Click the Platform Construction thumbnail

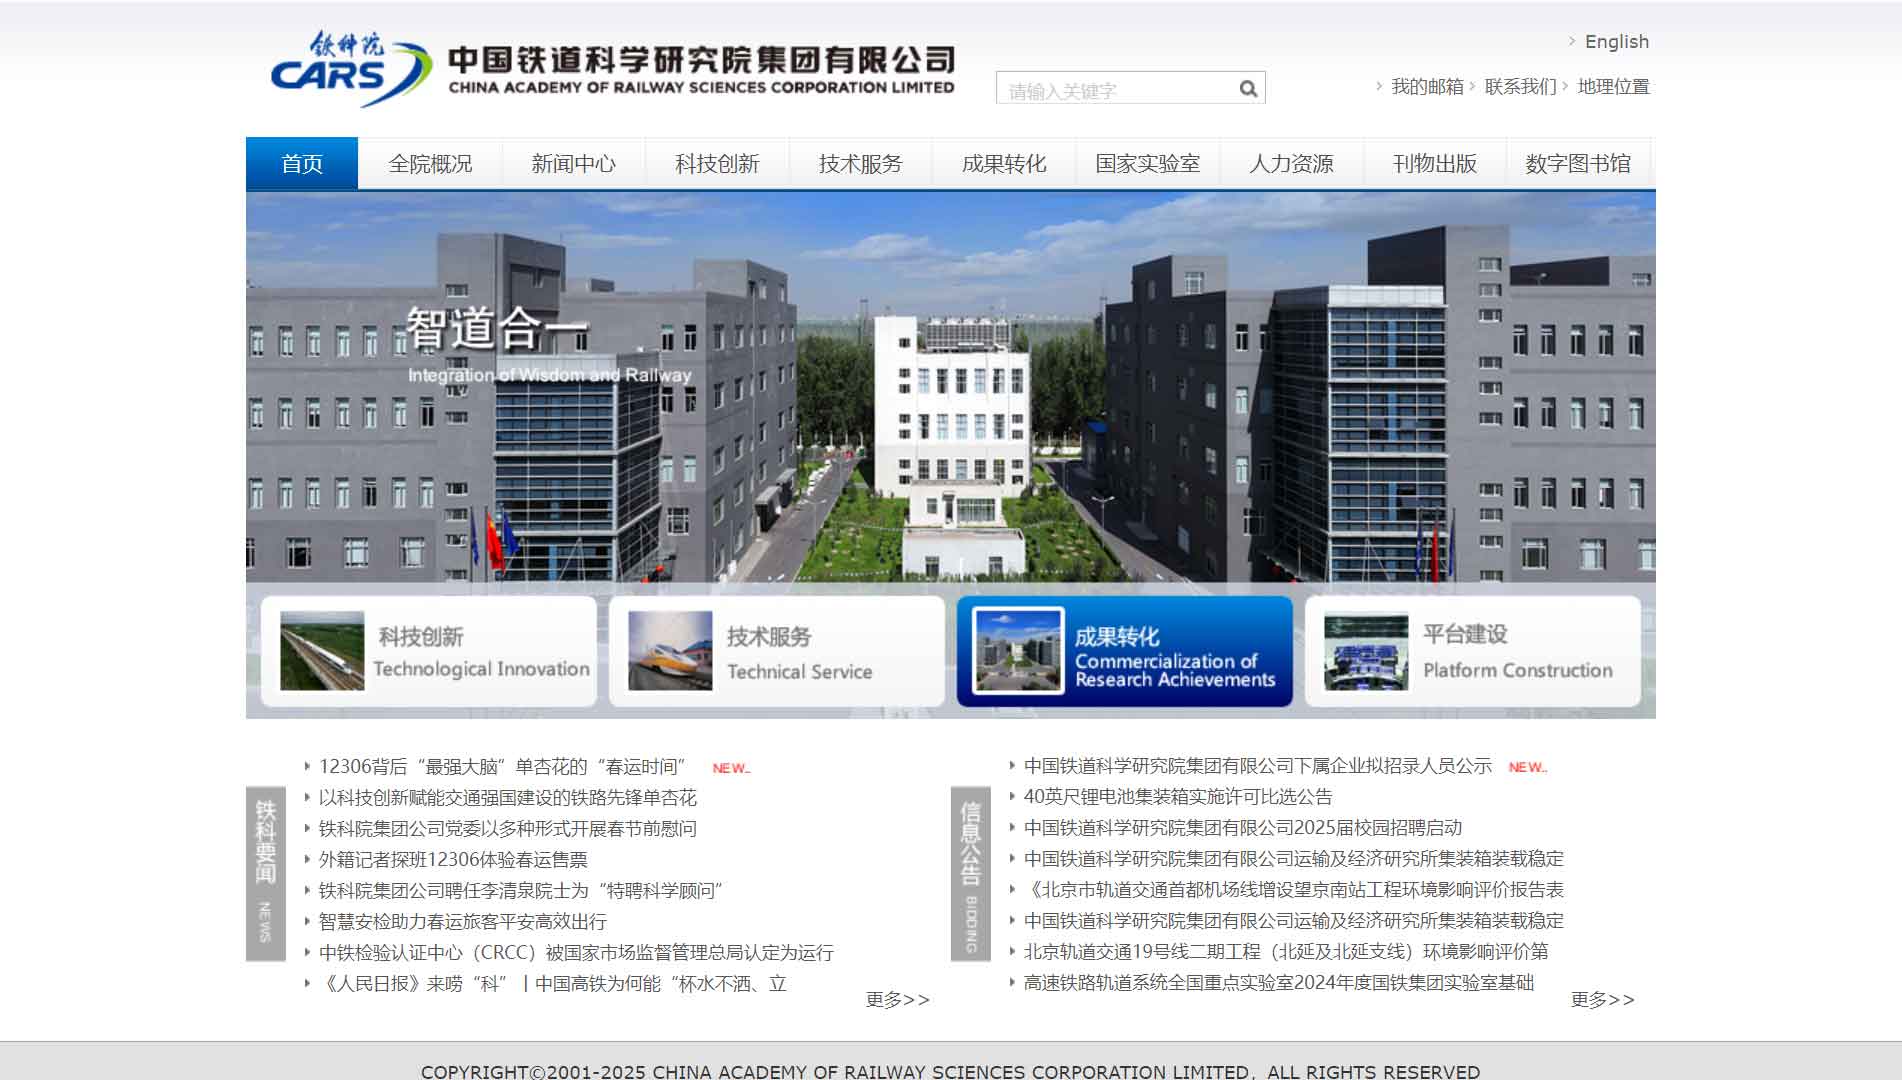pyautogui.click(x=1366, y=653)
